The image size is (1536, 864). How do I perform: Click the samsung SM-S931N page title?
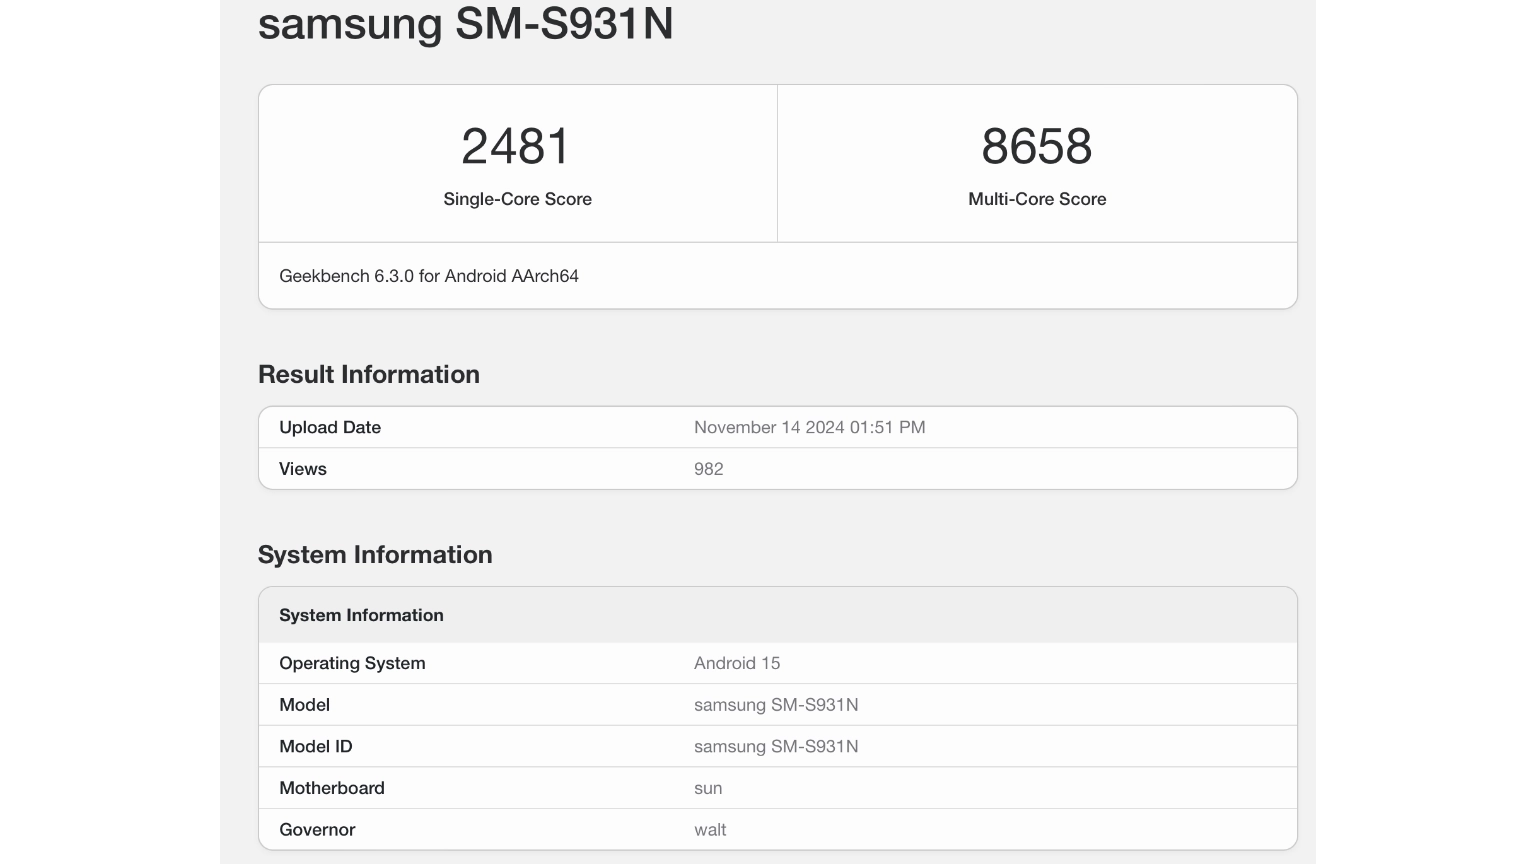point(465,24)
